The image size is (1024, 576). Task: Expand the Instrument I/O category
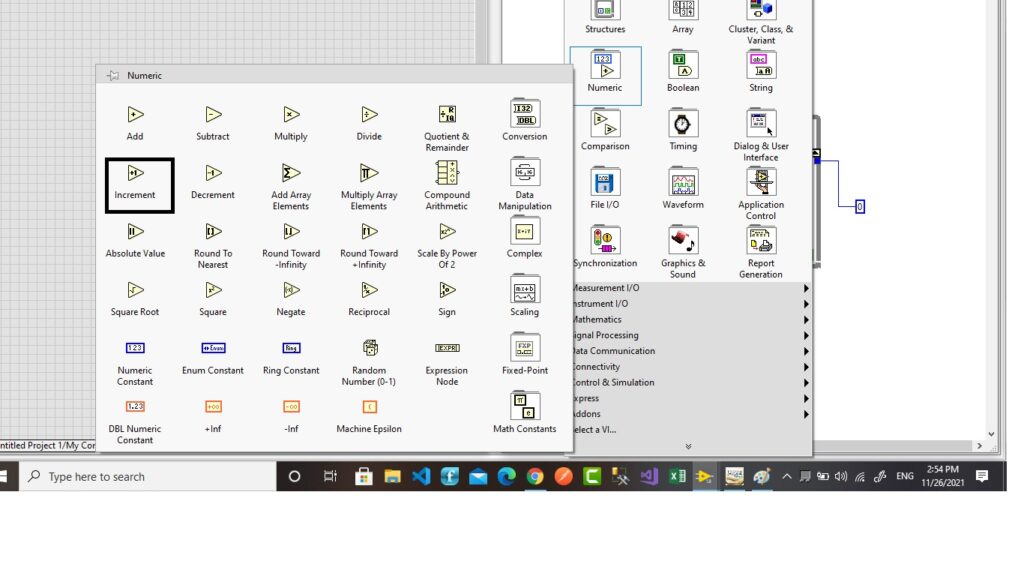(x=692, y=304)
